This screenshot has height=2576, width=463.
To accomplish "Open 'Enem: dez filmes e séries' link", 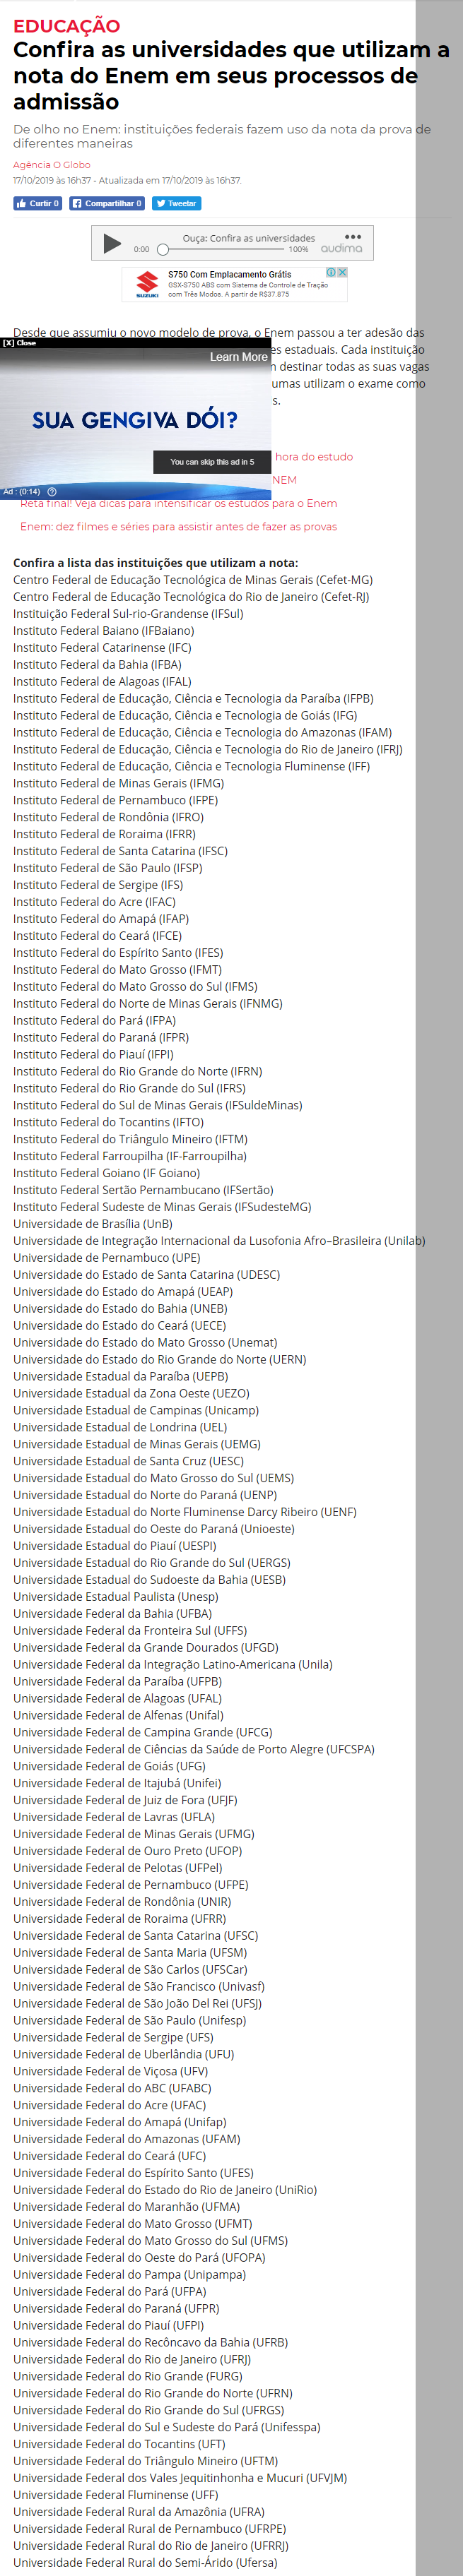I will 178,526.
